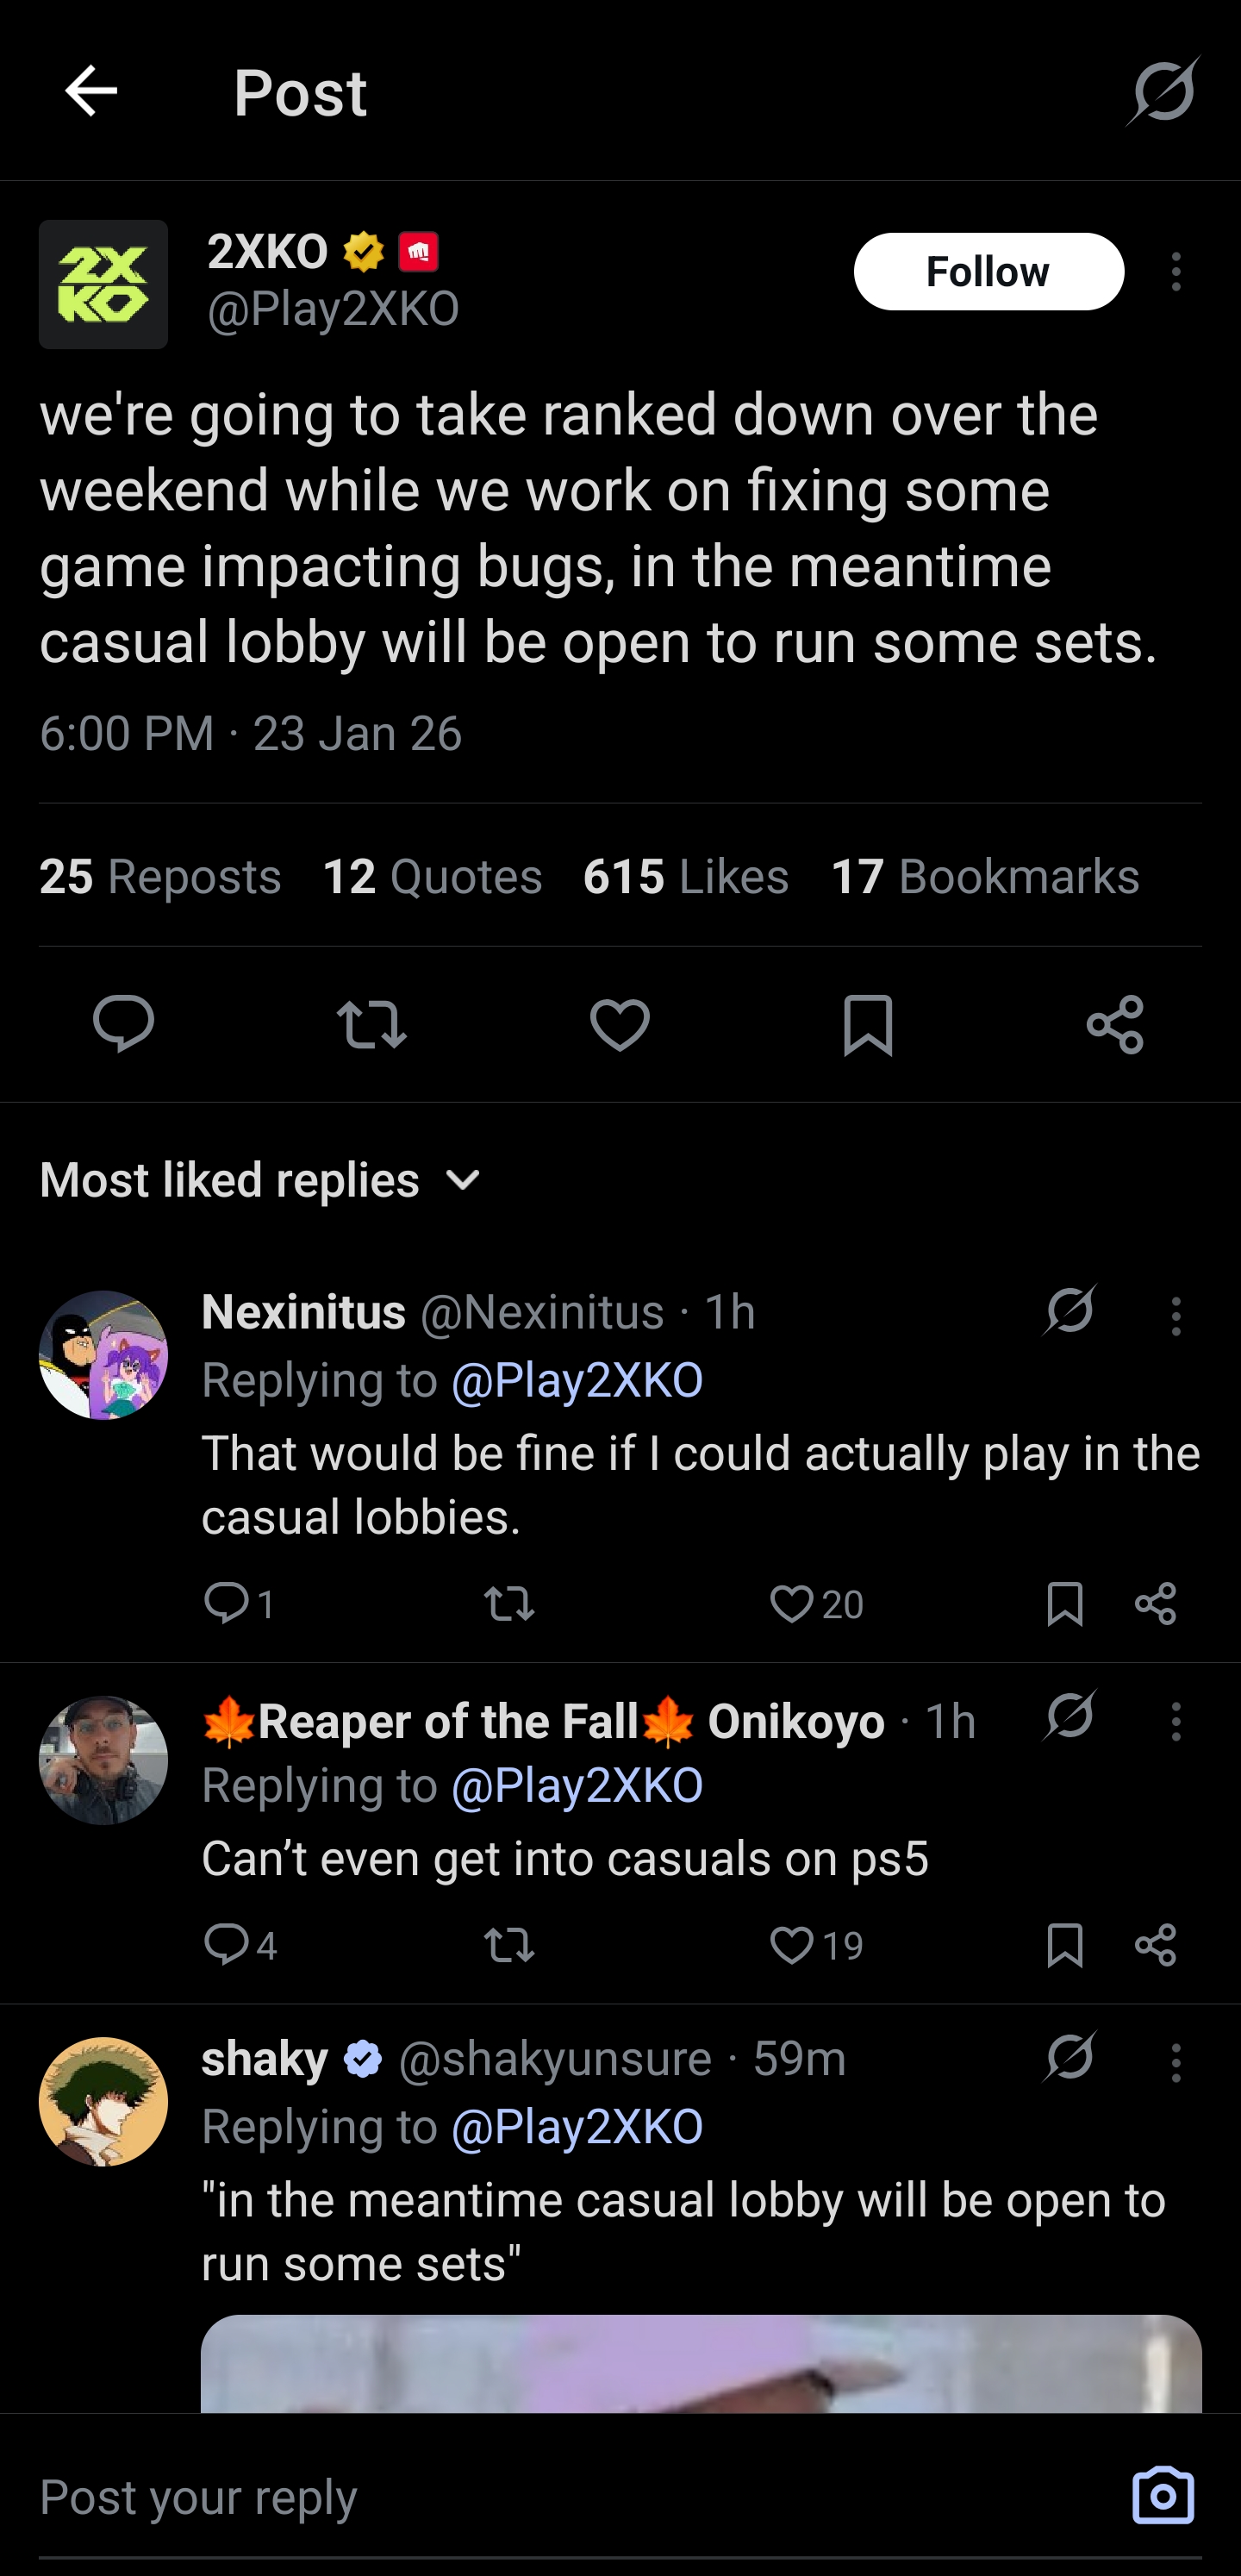Image resolution: width=1241 pixels, height=2576 pixels.
Task: Repost the 2XKO post
Action: pos(372,1024)
